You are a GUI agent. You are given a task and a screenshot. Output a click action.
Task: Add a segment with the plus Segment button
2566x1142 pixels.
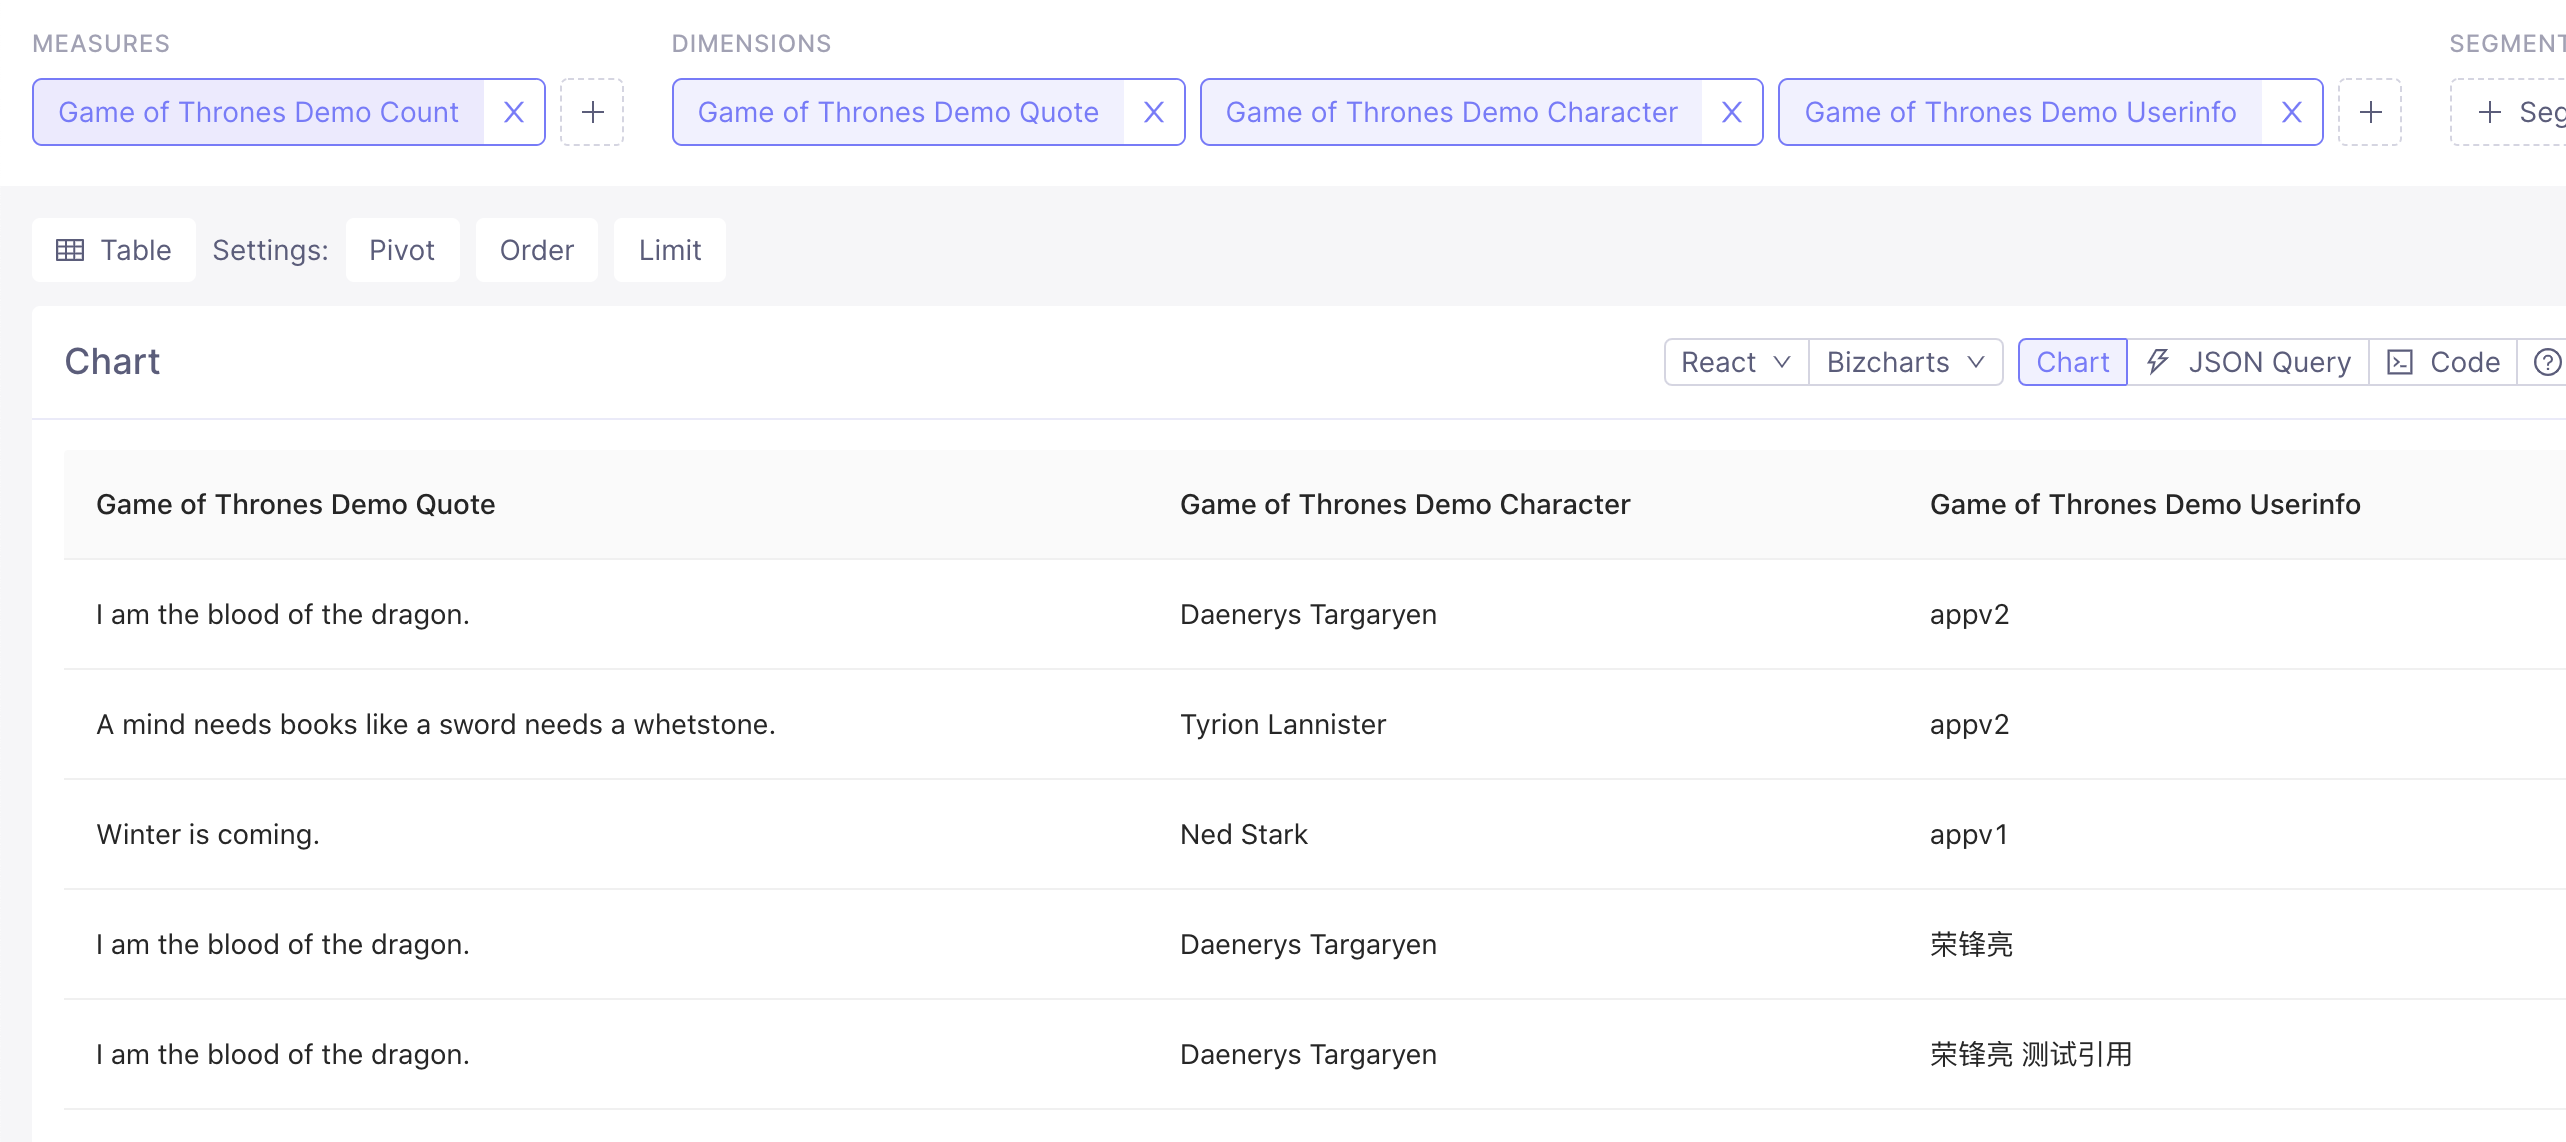[2510, 112]
